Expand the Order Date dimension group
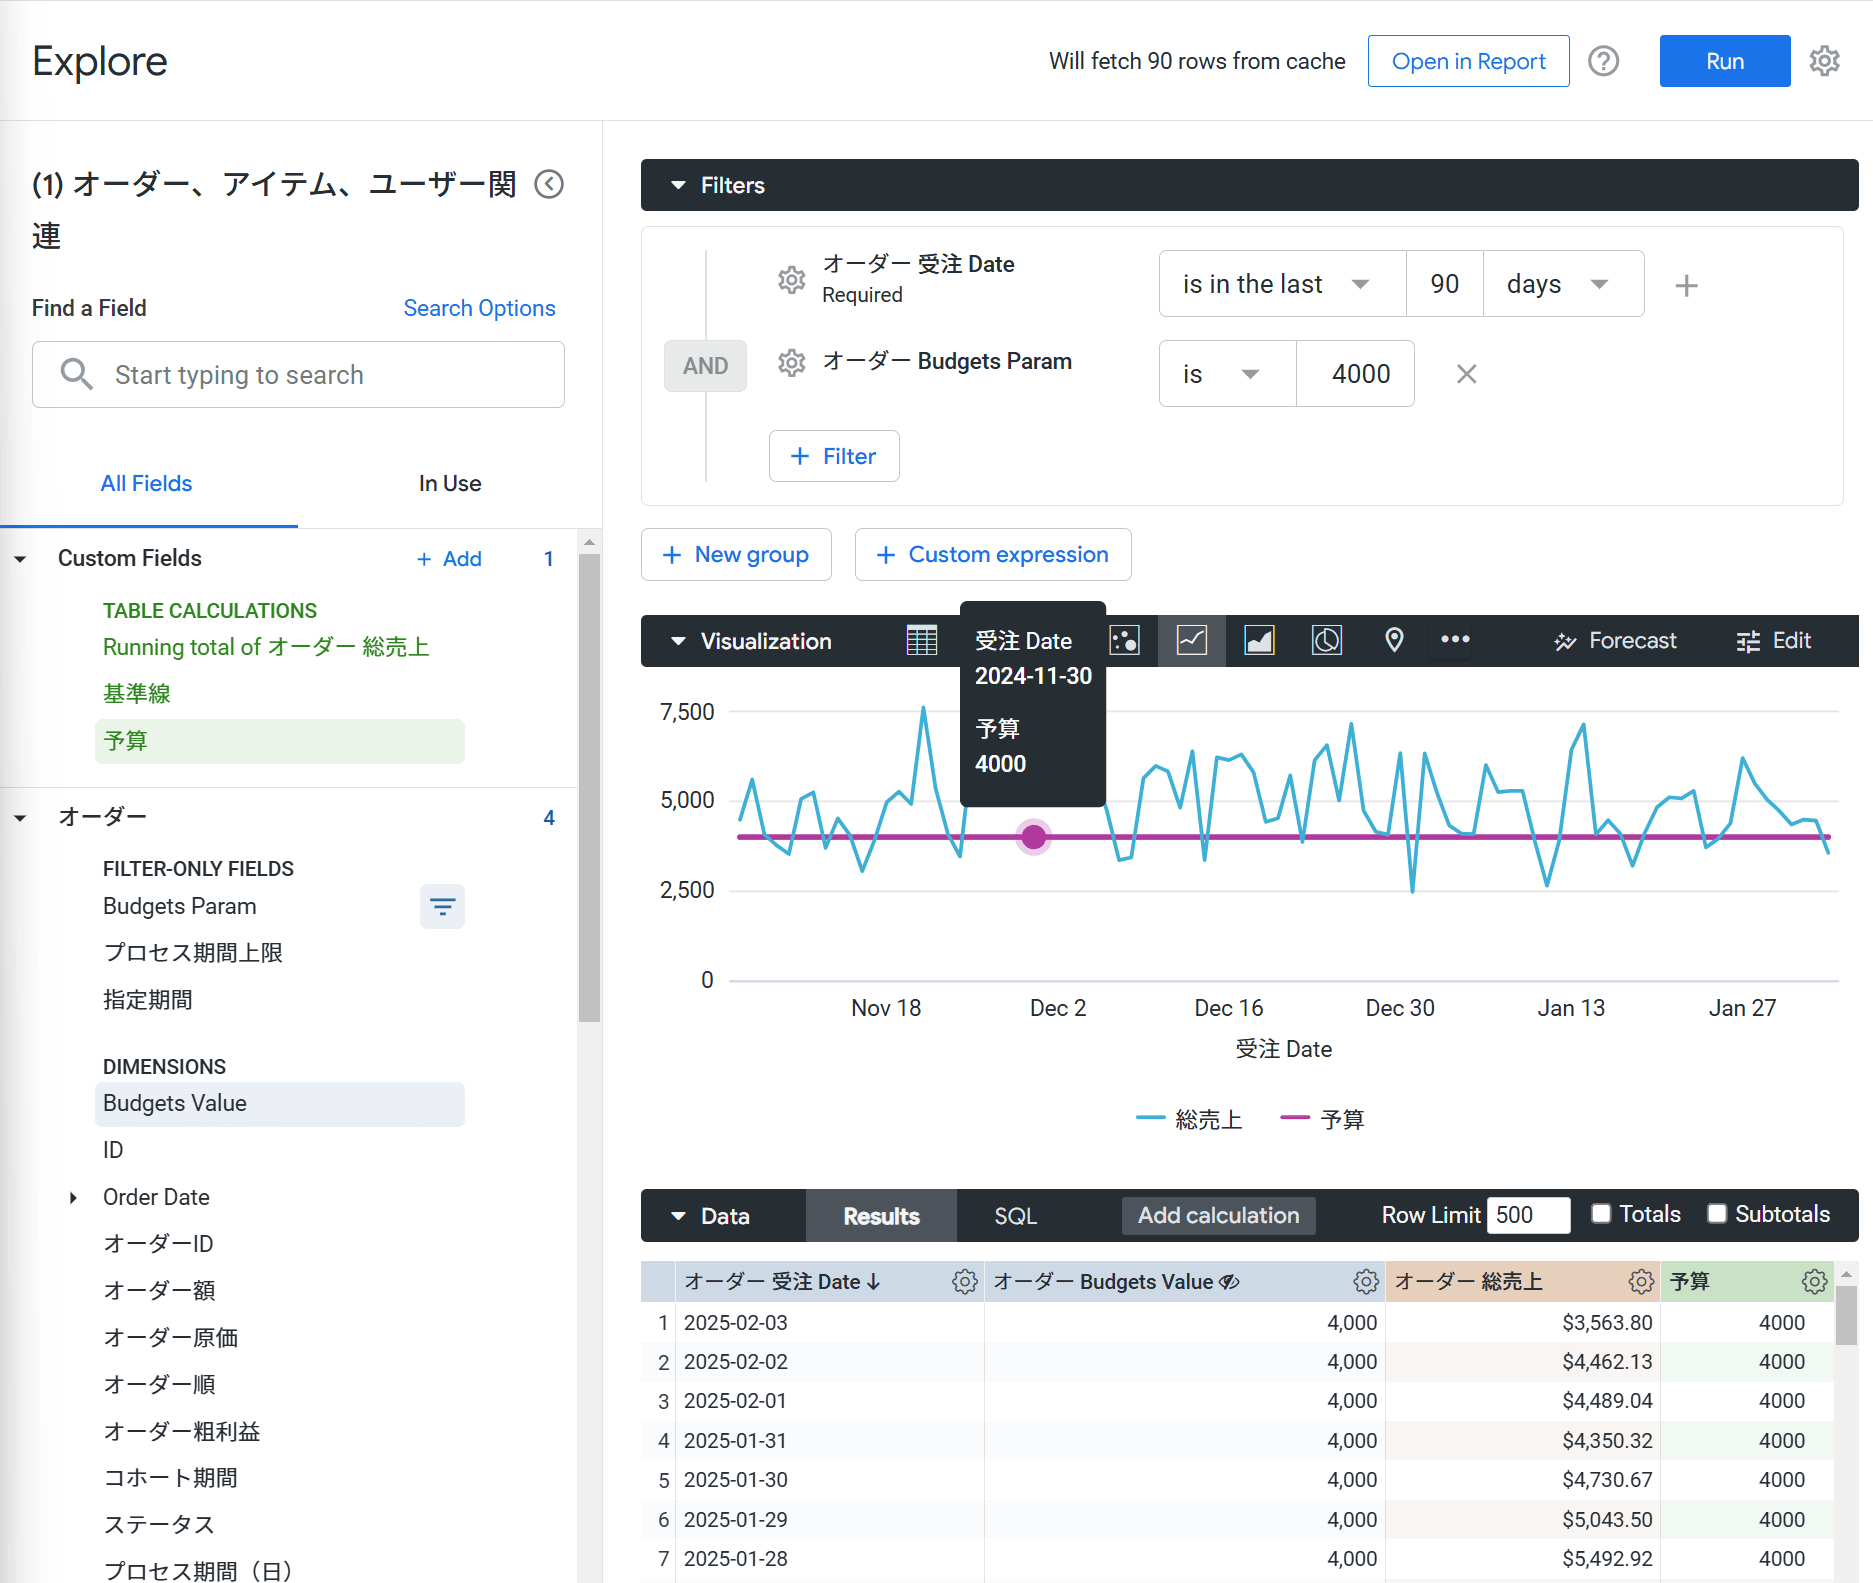Viewport: 1873px width, 1583px height. (73, 1198)
